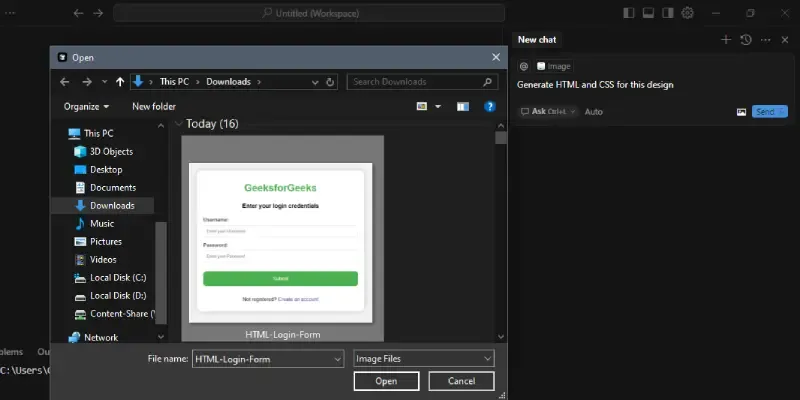Viewport: 800px width, 400px height.
Task: Collapse the Today (16) group
Action: [x=179, y=123]
